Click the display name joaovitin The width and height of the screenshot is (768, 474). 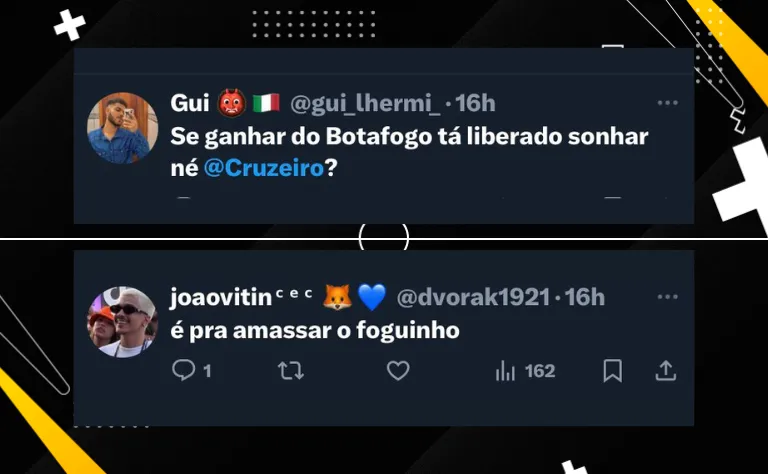(x=221, y=297)
